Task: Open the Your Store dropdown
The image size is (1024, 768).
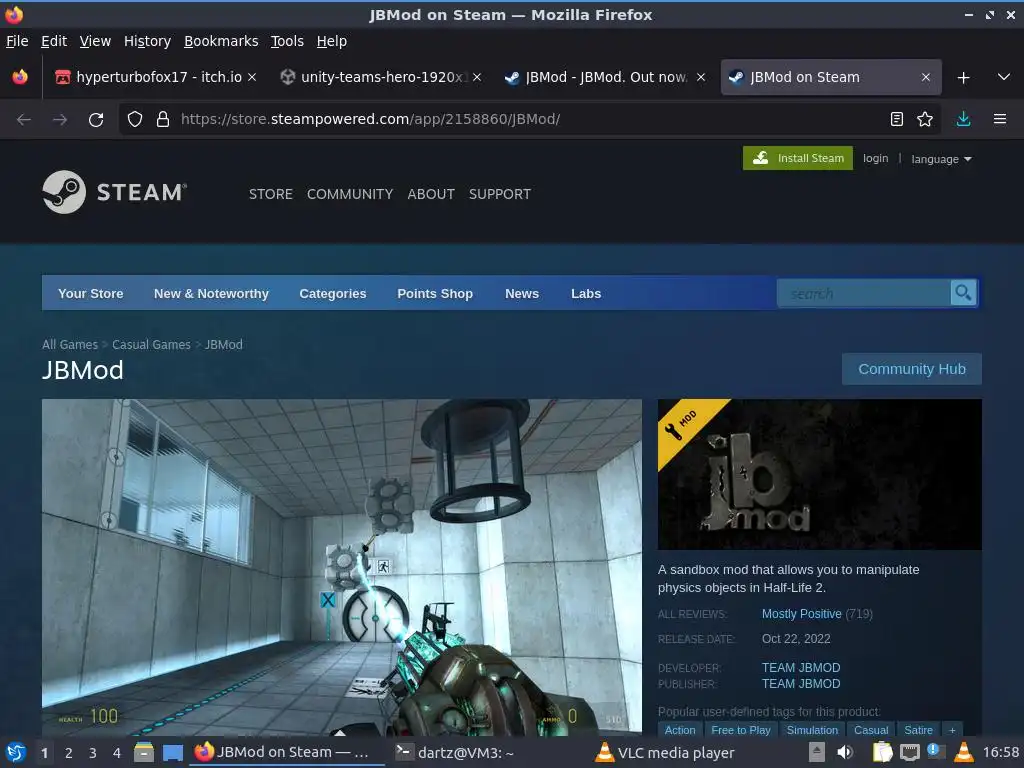Action: pyautogui.click(x=90, y=293)
